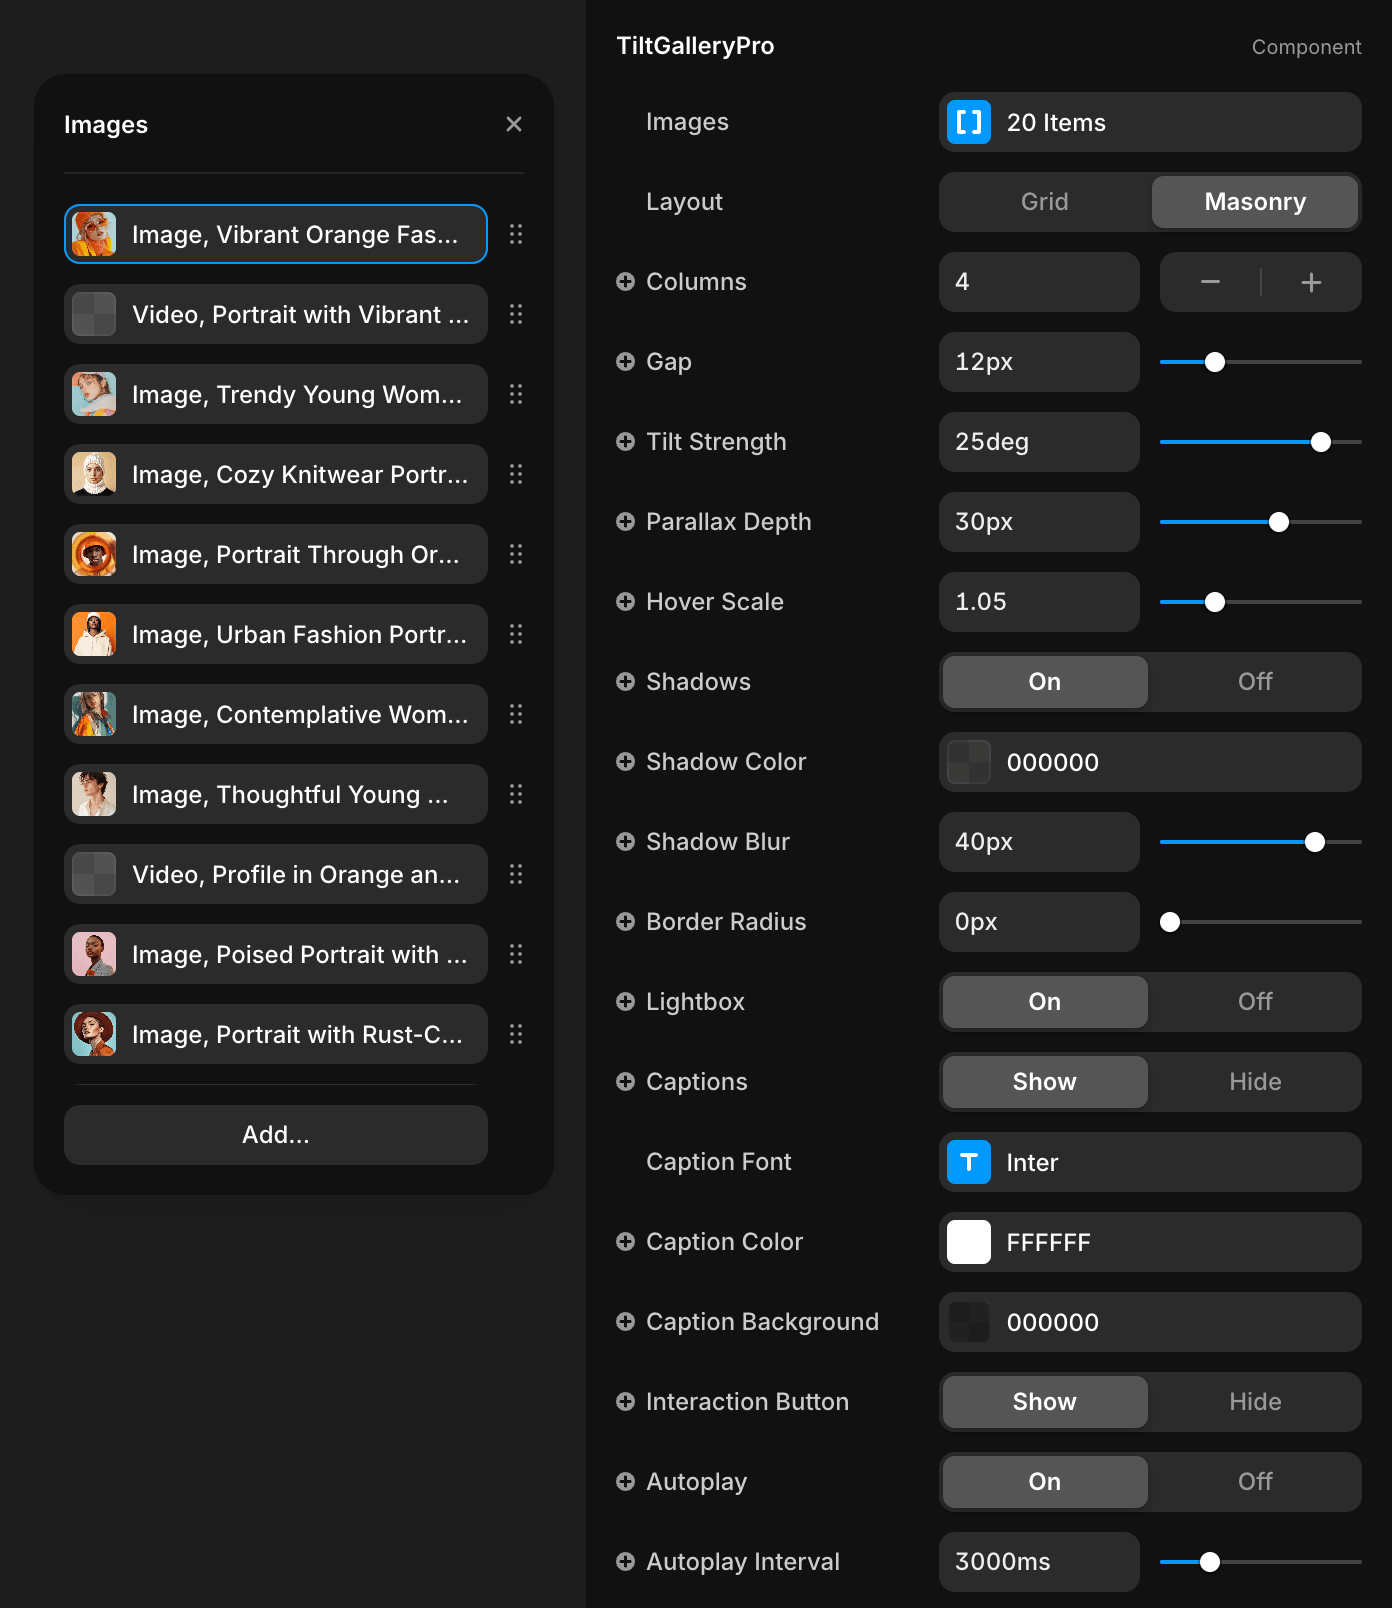Turn Shadows off

click(1254, 682)
